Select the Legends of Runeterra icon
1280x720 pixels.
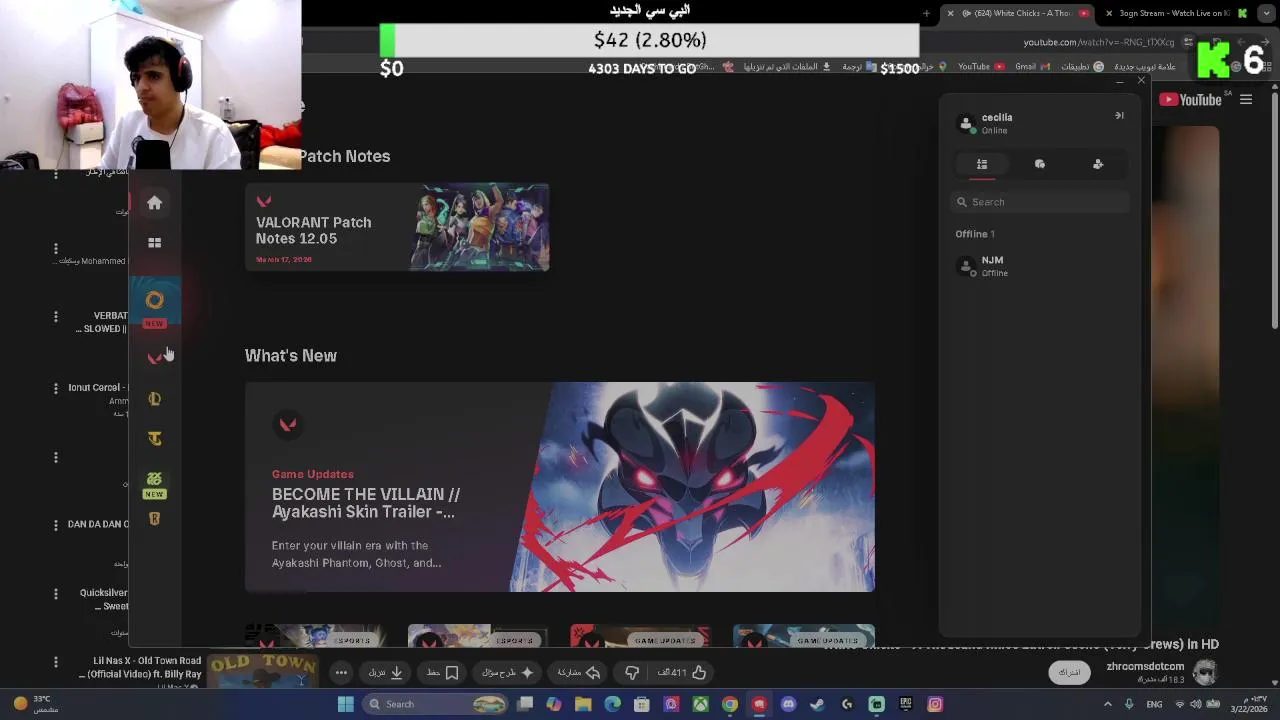154,519
